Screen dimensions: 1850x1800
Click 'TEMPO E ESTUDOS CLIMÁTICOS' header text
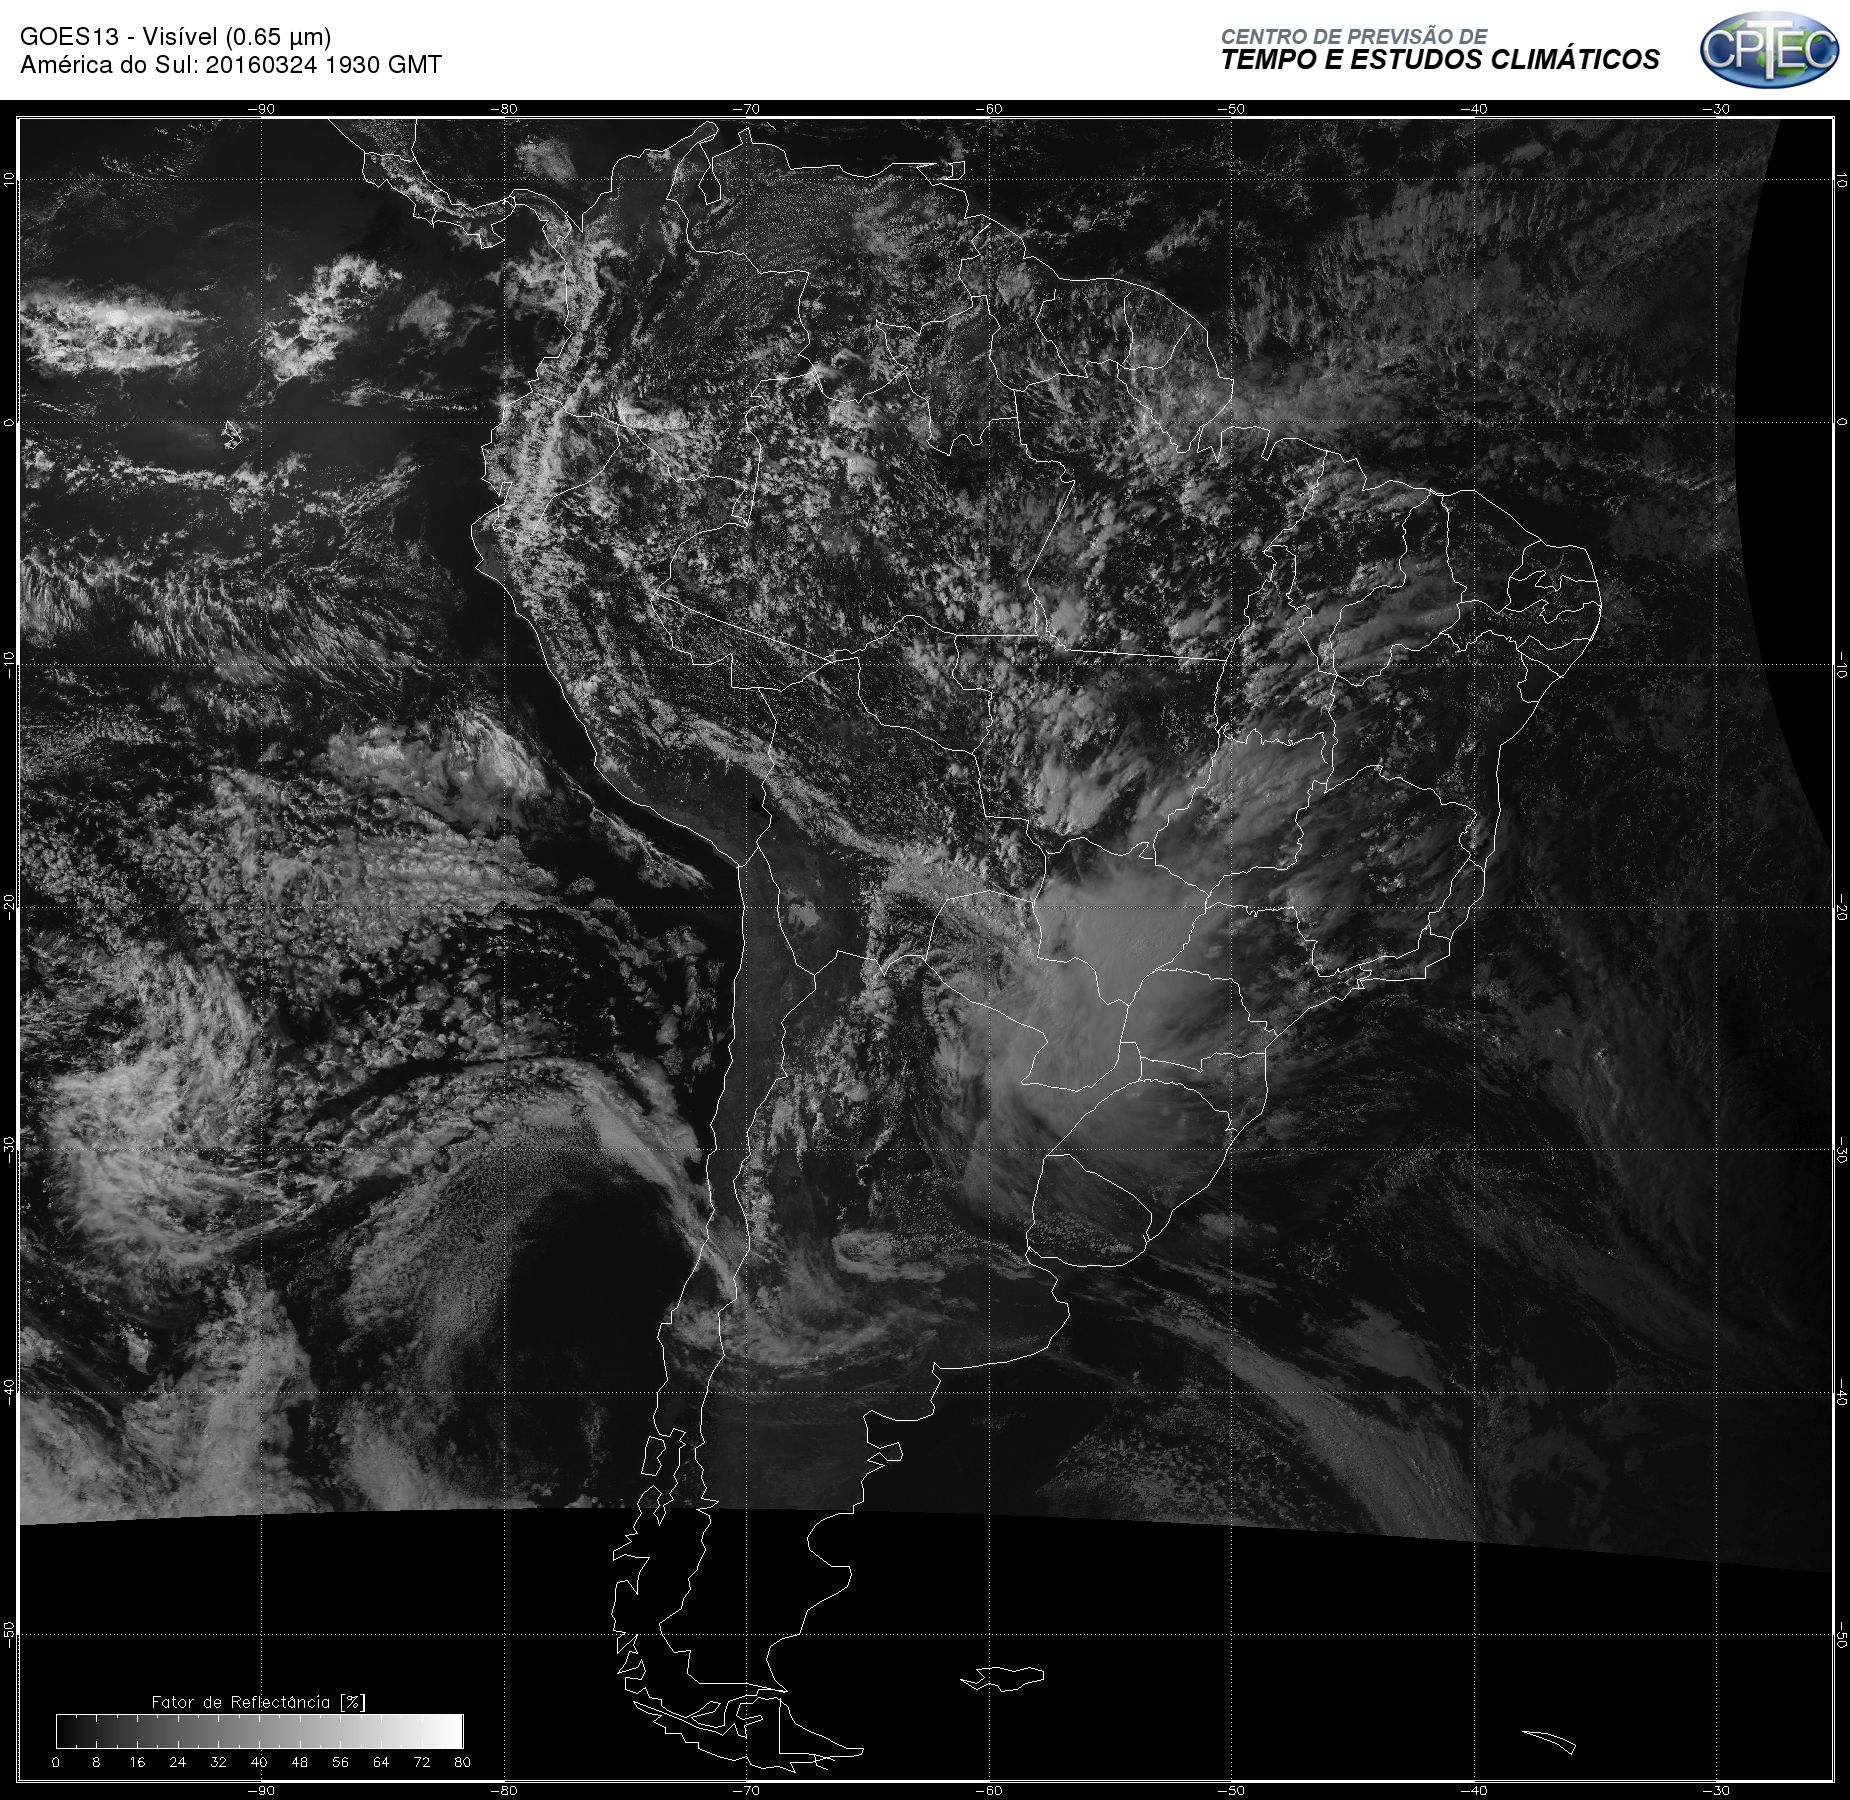pos(1440,60)
